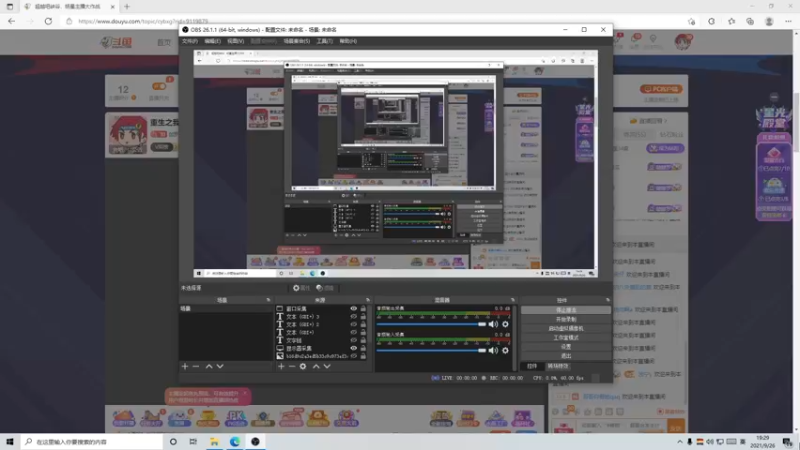Open source 属性 button above sources

tap(301, 288)
